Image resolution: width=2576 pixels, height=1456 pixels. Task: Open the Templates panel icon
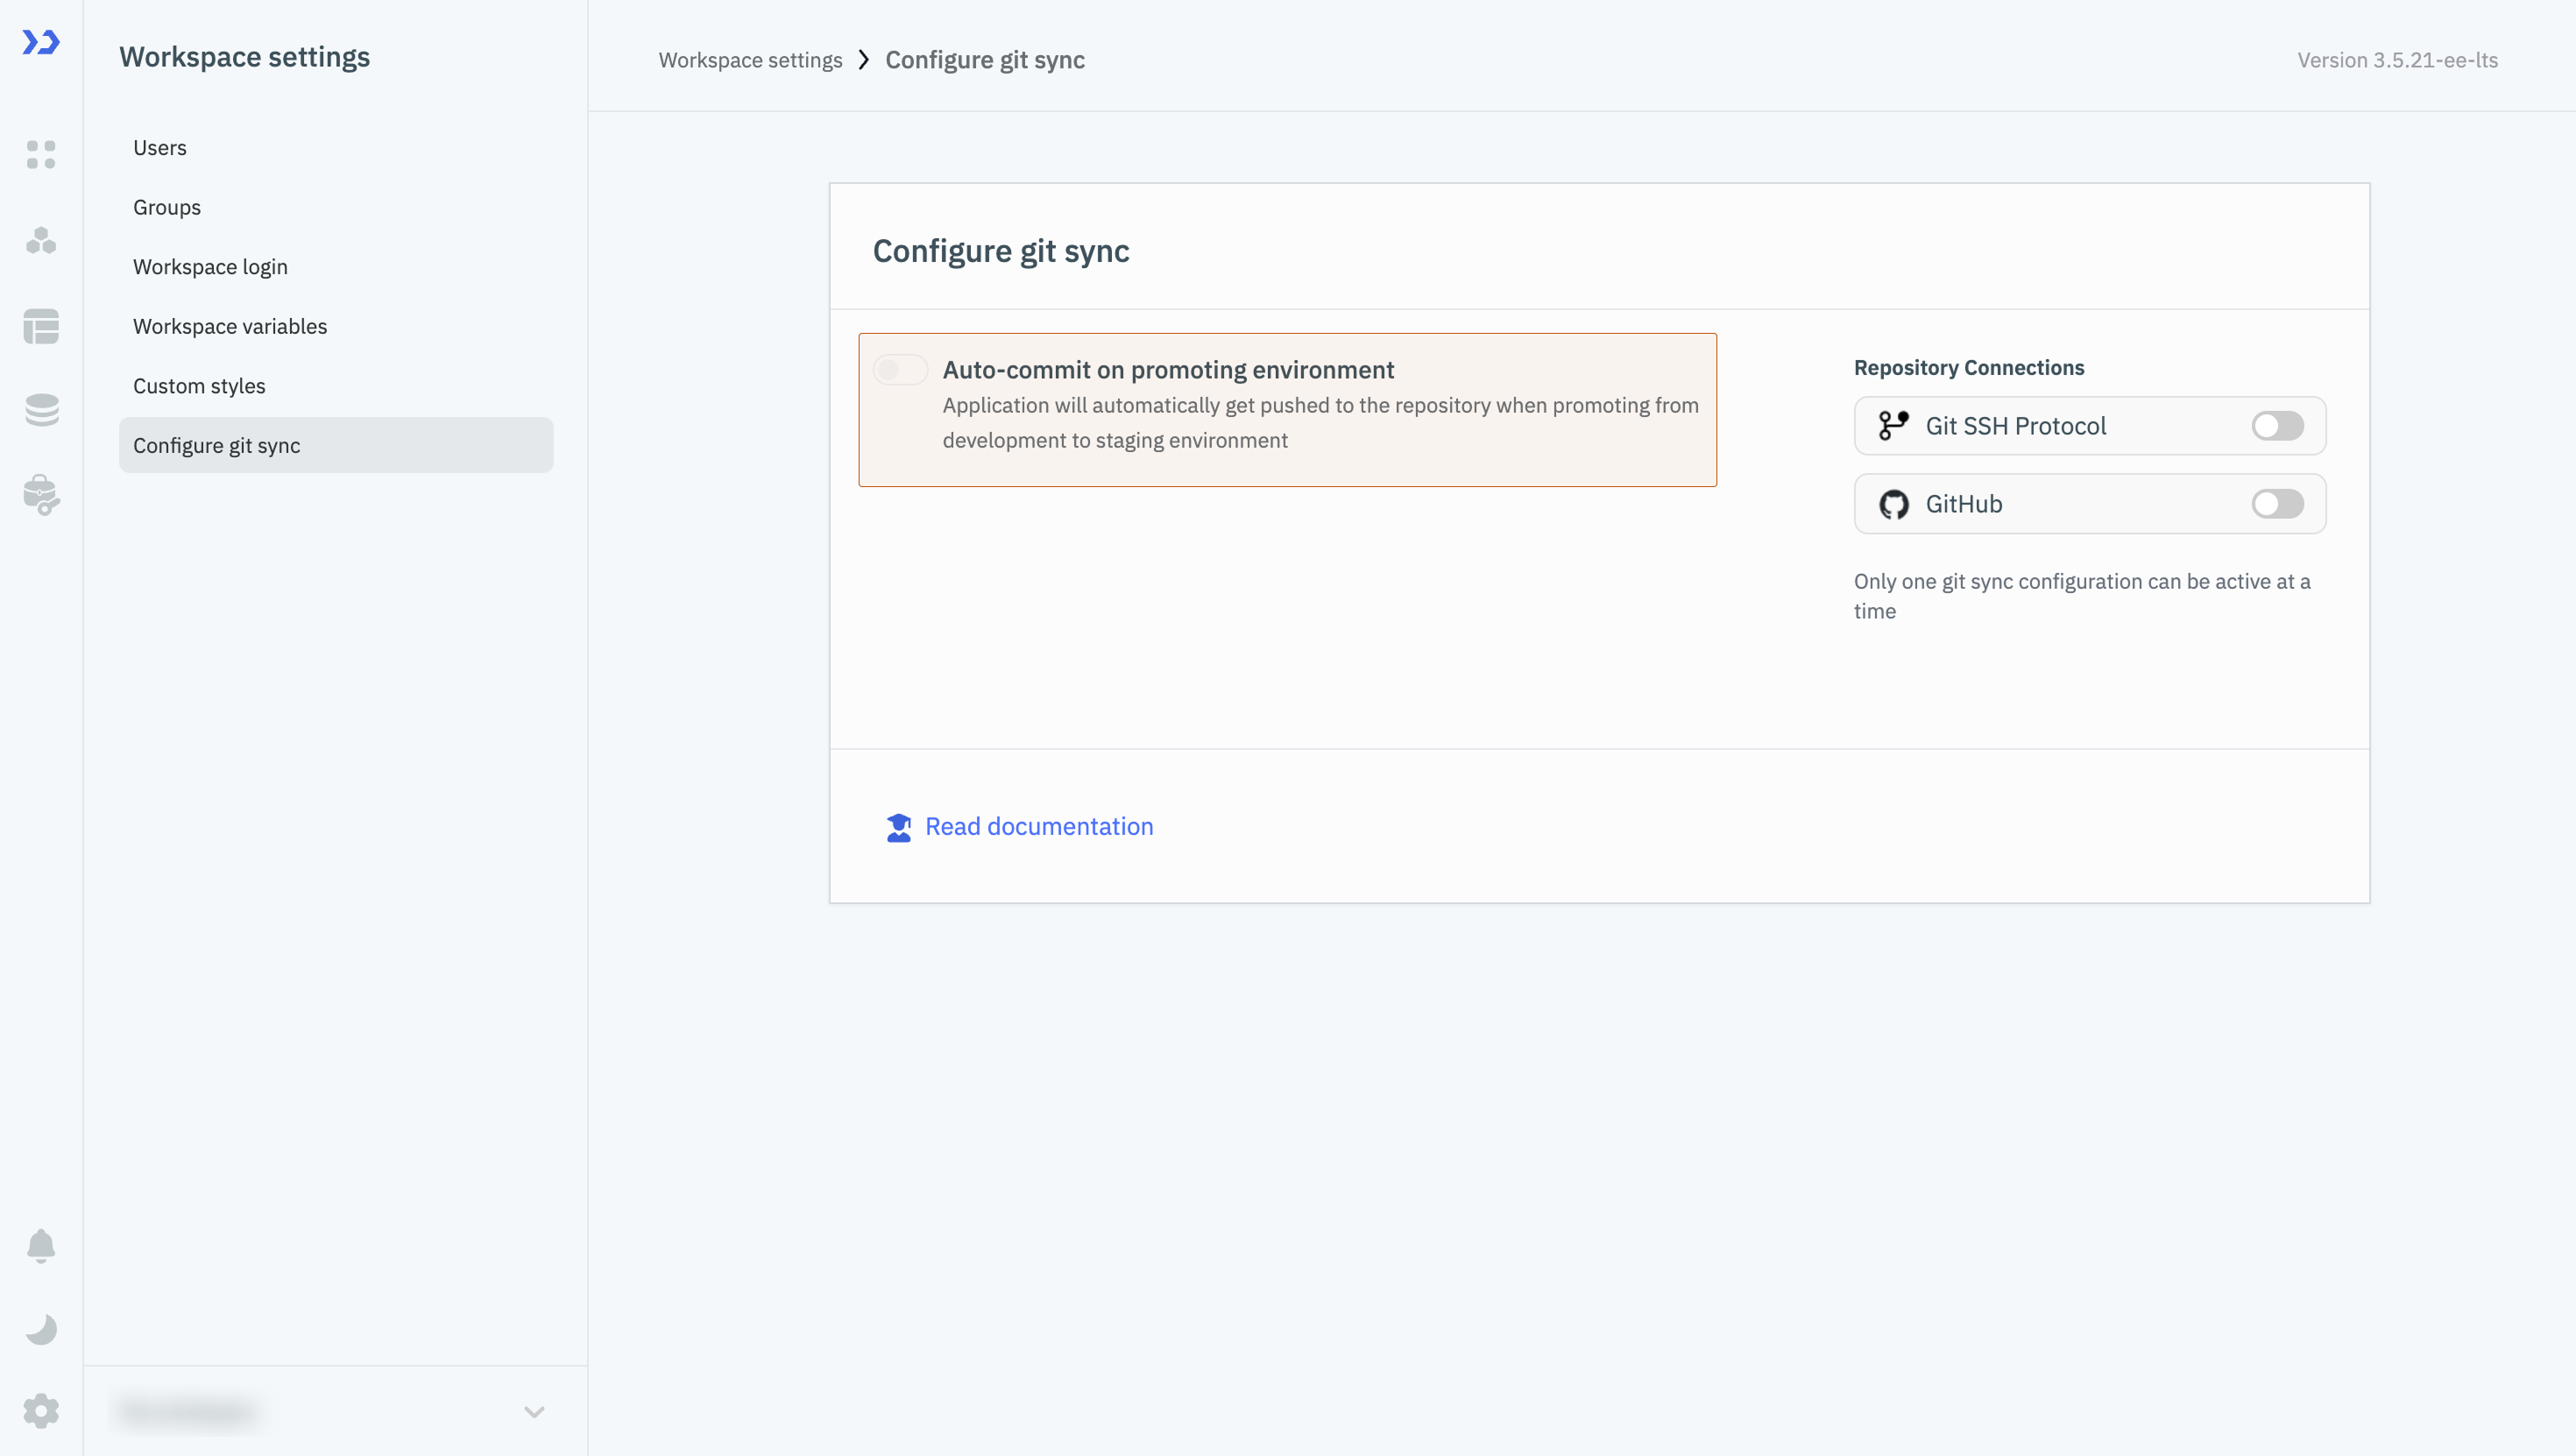coord(41,327)
